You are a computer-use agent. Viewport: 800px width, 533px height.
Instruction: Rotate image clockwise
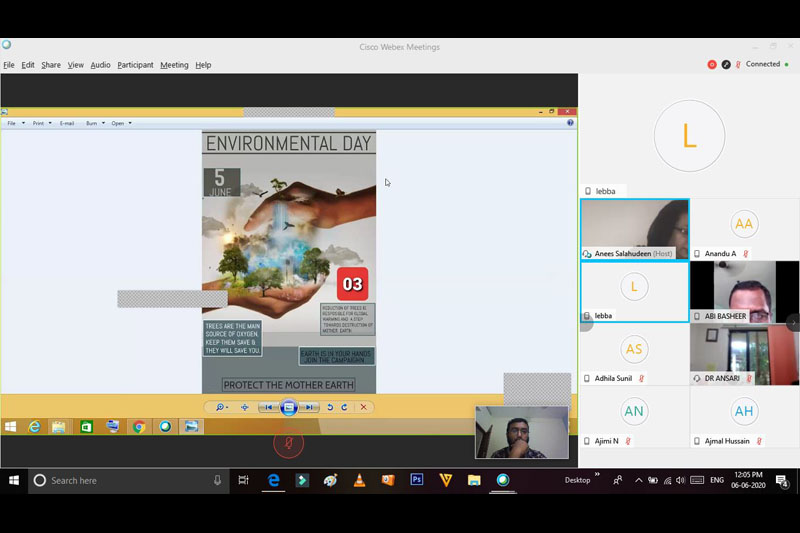(345, 407)
